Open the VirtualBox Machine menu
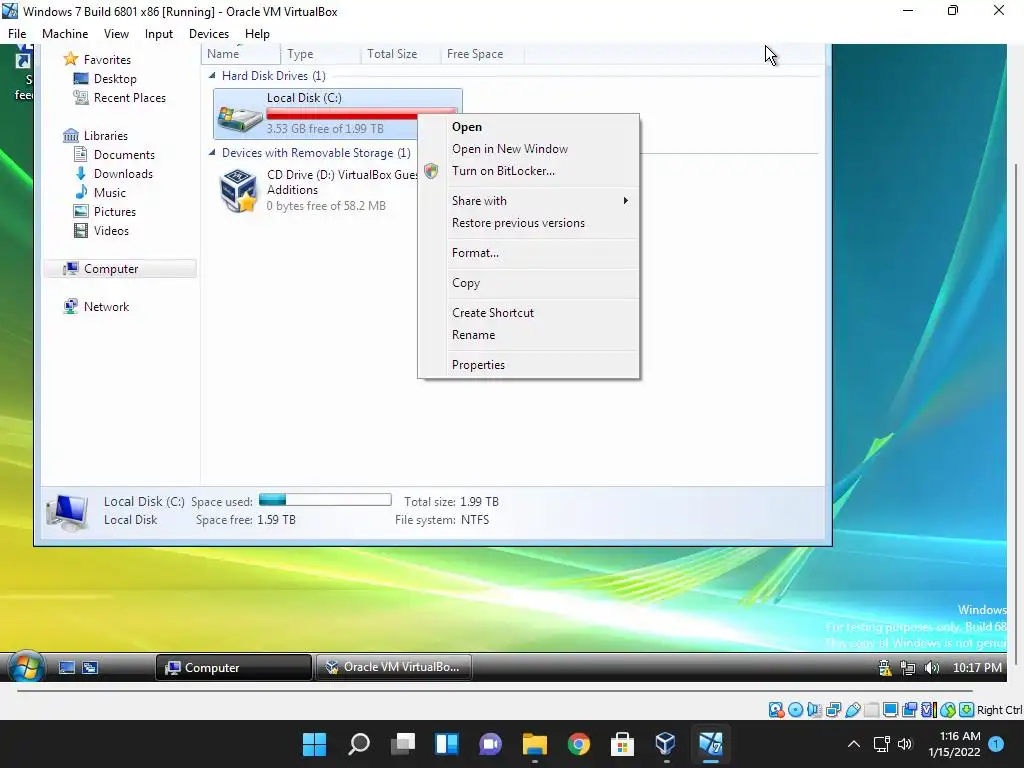This screenshot has height=768, width=1024. [65, 34]
